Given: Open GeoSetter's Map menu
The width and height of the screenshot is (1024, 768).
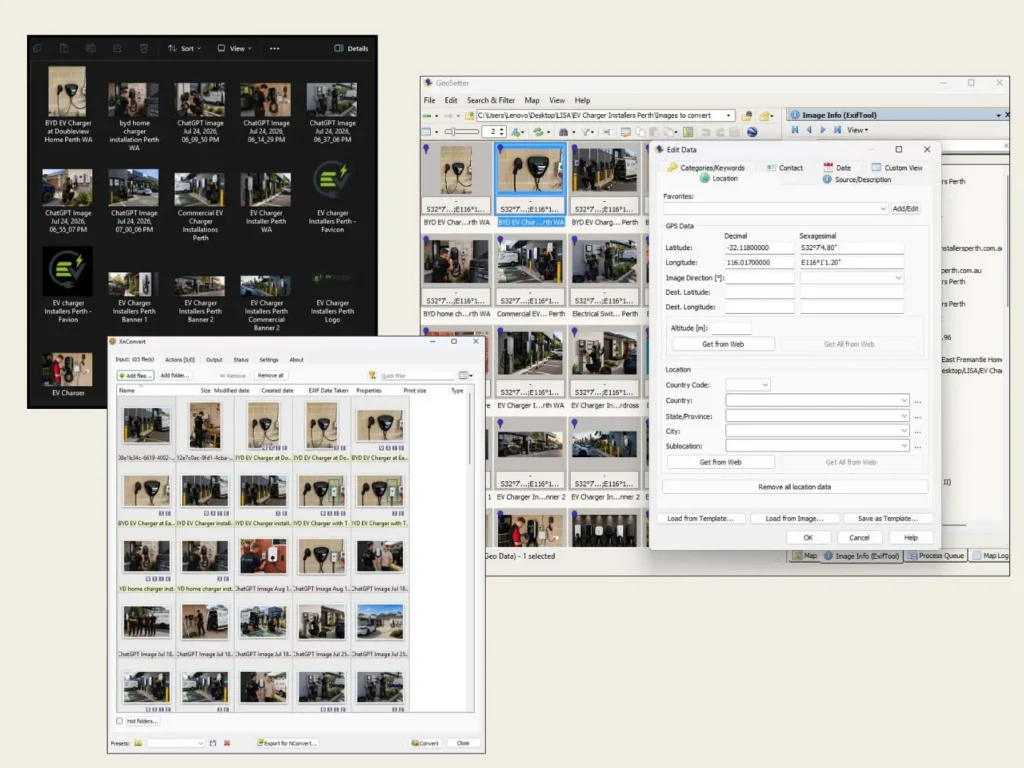Looking at the screenshot, I should pyautogui.click(x=532, y=100).
